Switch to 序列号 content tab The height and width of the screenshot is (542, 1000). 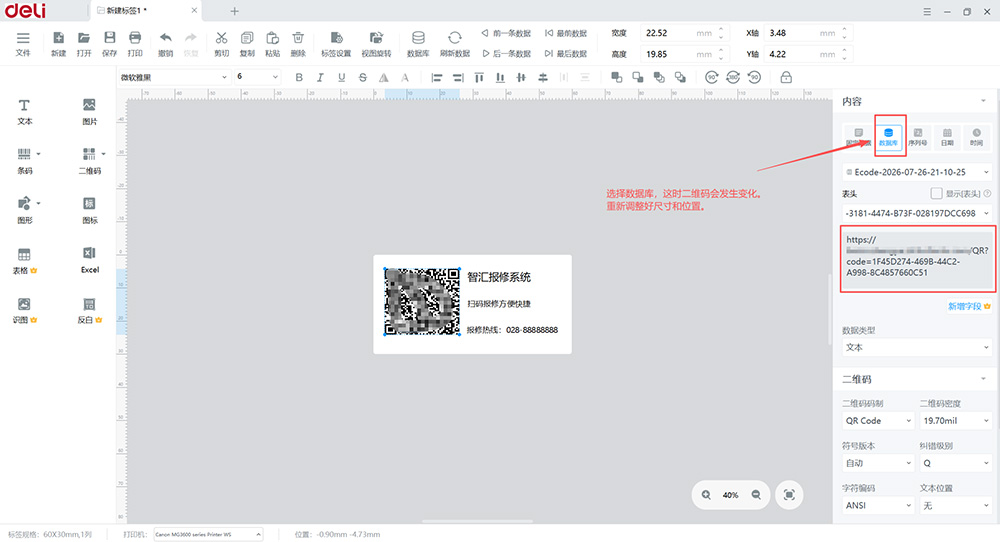tap(918, 136)
